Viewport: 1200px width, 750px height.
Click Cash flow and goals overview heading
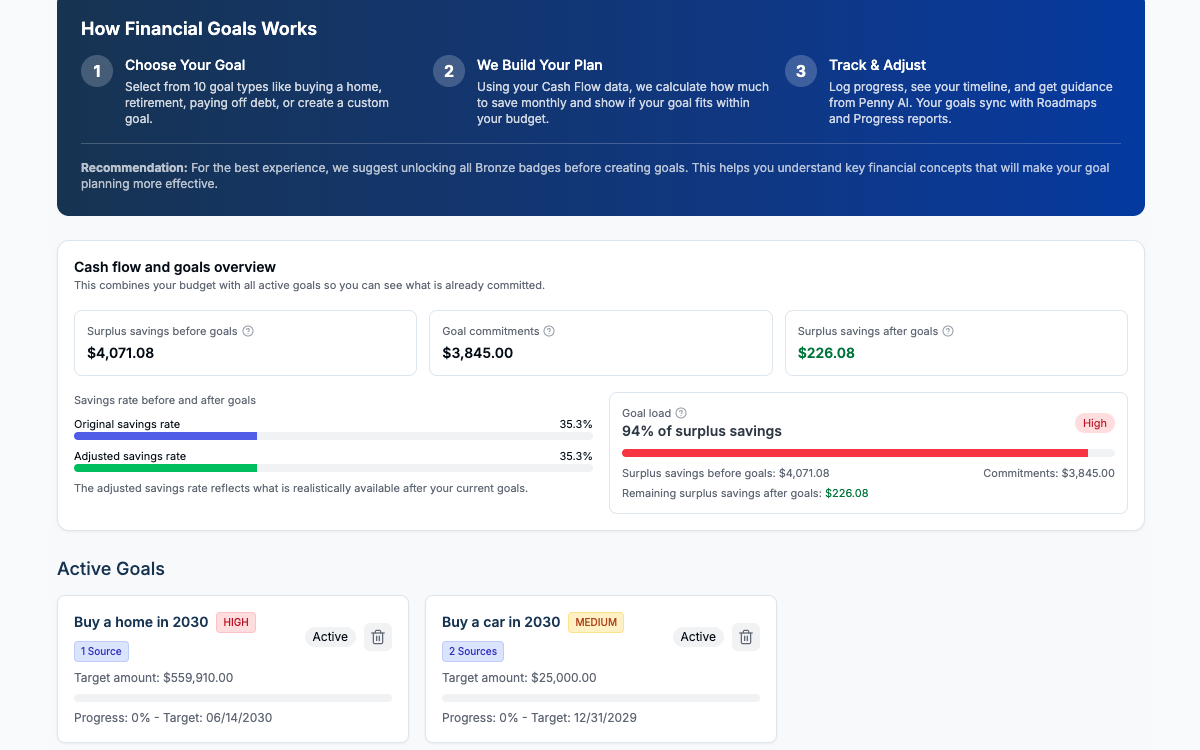click(x=175, y=267)
